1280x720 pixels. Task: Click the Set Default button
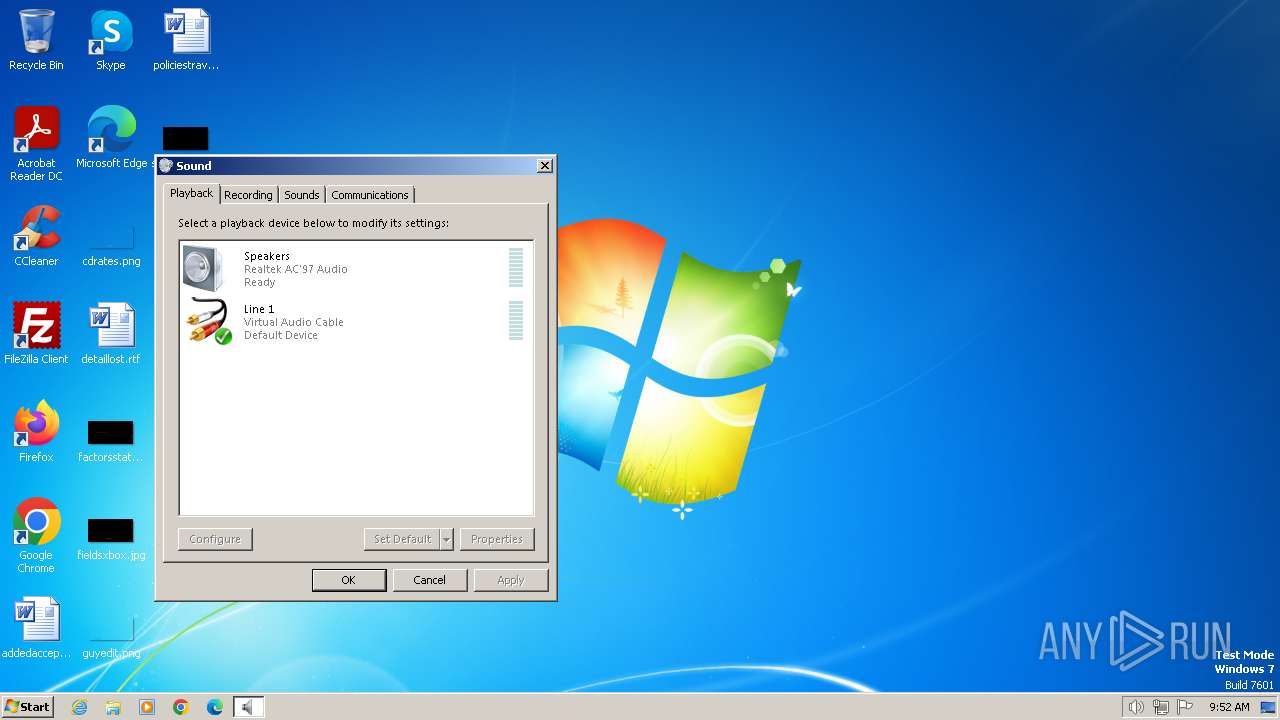pos(402,539)
